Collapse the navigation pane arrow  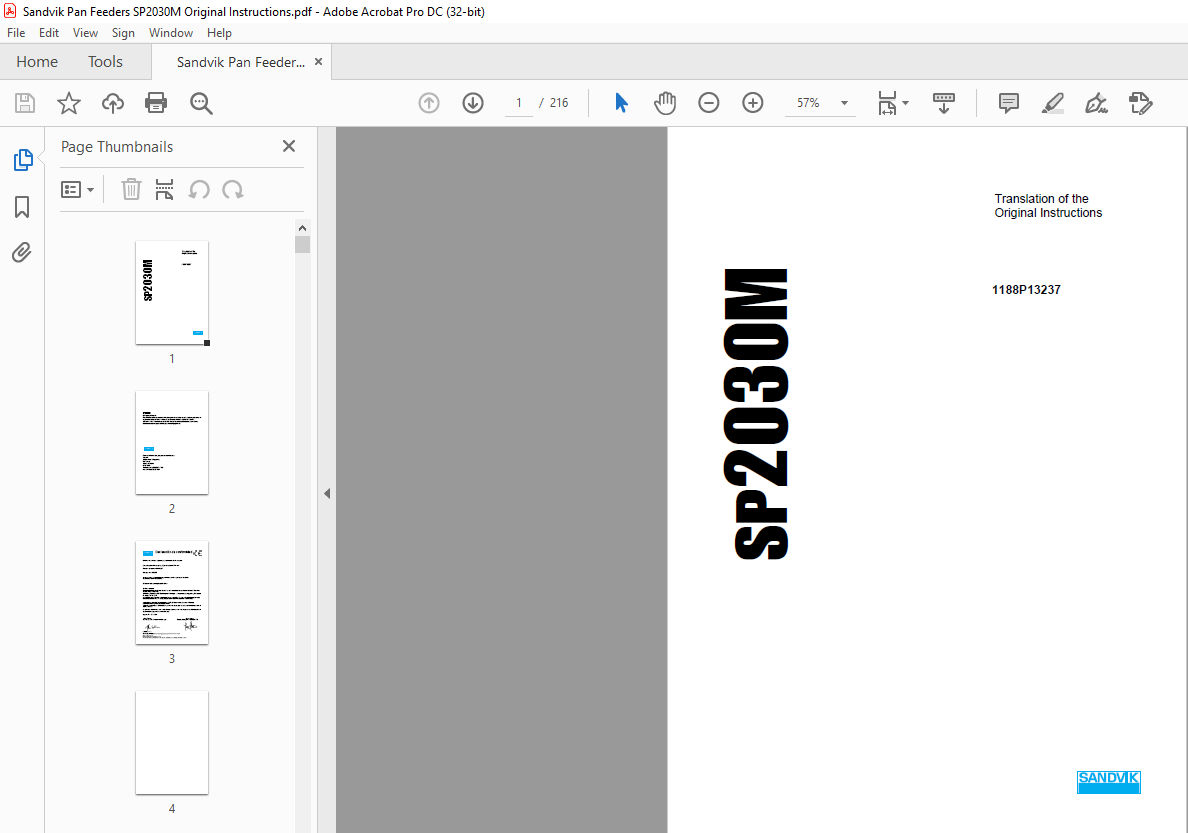point(327,493)
